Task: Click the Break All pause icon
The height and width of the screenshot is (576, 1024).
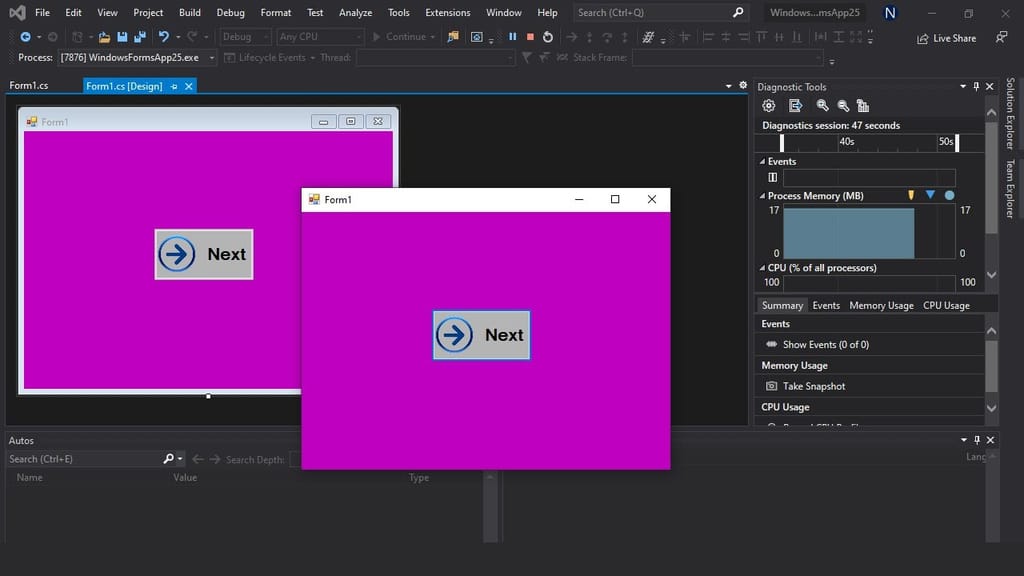Action: coord(511,36)
